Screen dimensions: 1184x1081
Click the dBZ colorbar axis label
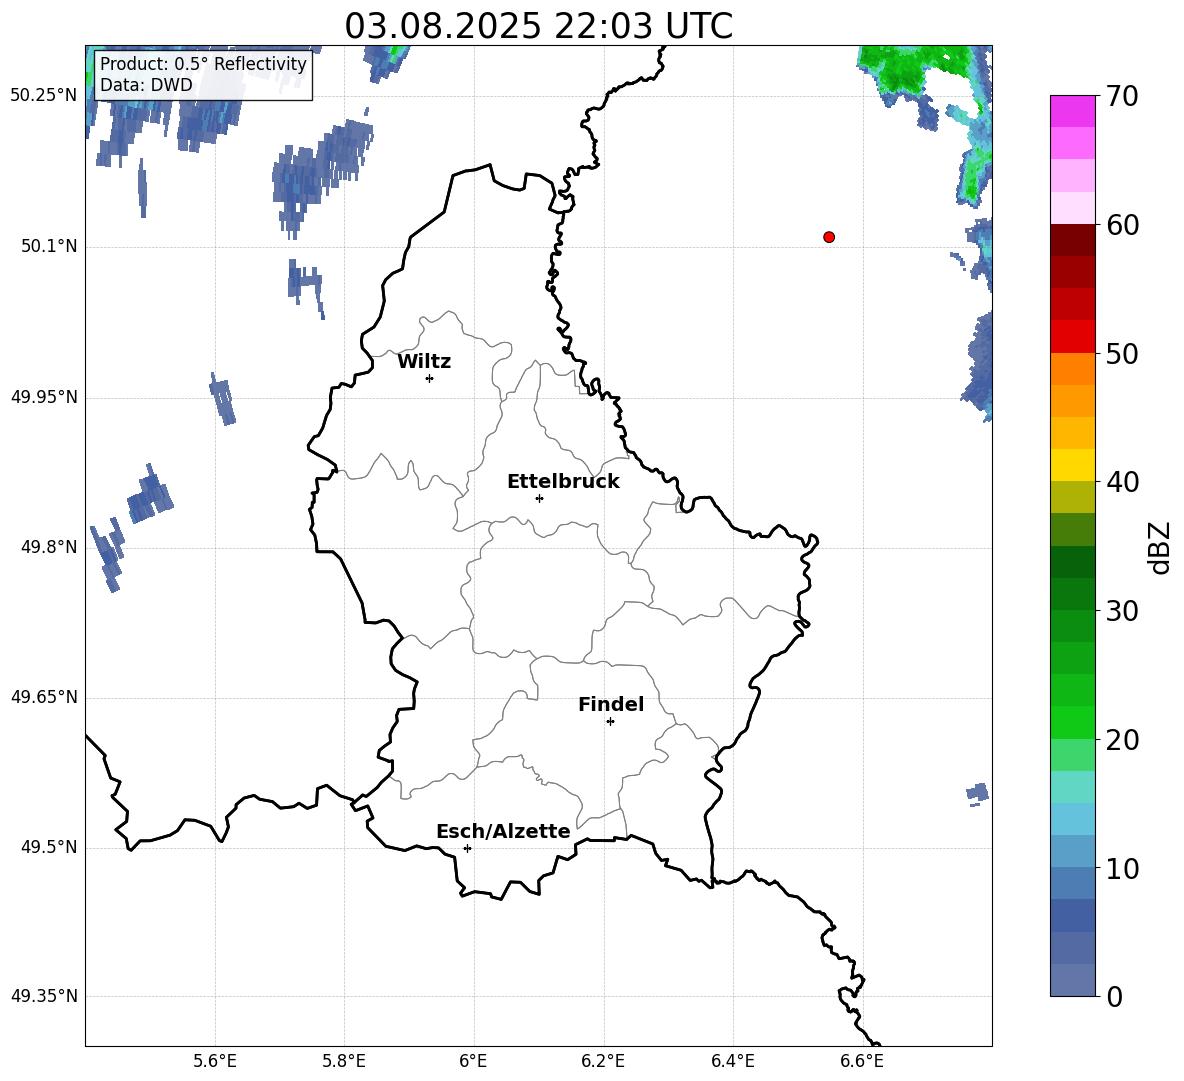tap(1158, 547)
